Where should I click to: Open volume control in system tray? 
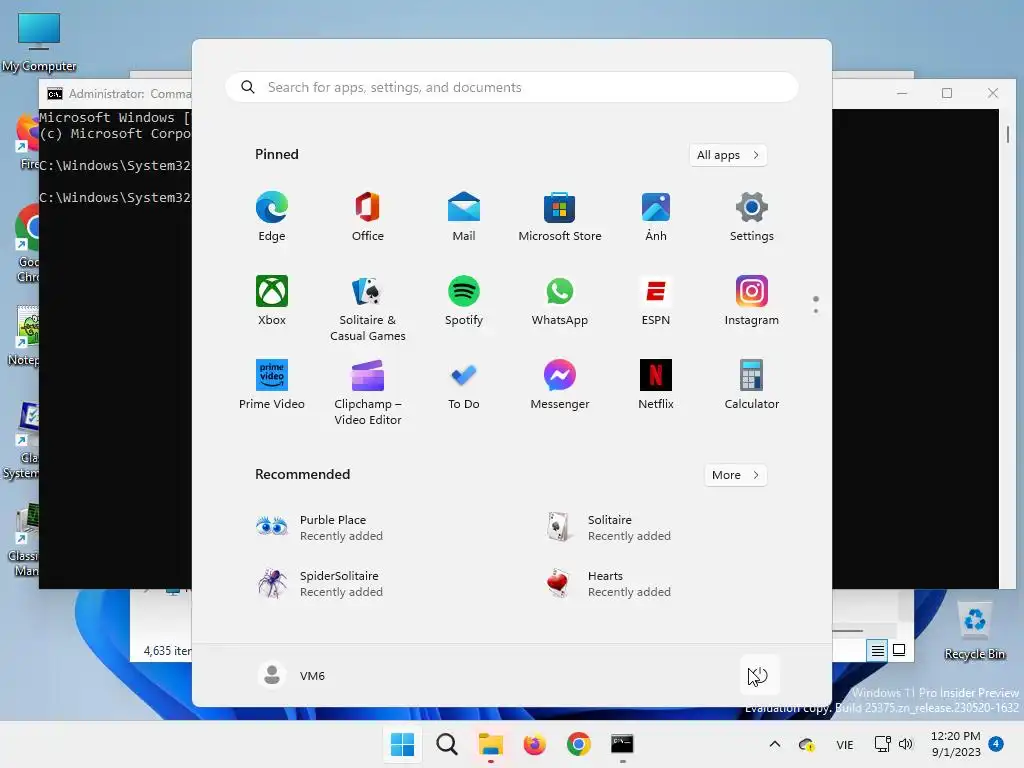pyautogui.click(x=905, y=744)
